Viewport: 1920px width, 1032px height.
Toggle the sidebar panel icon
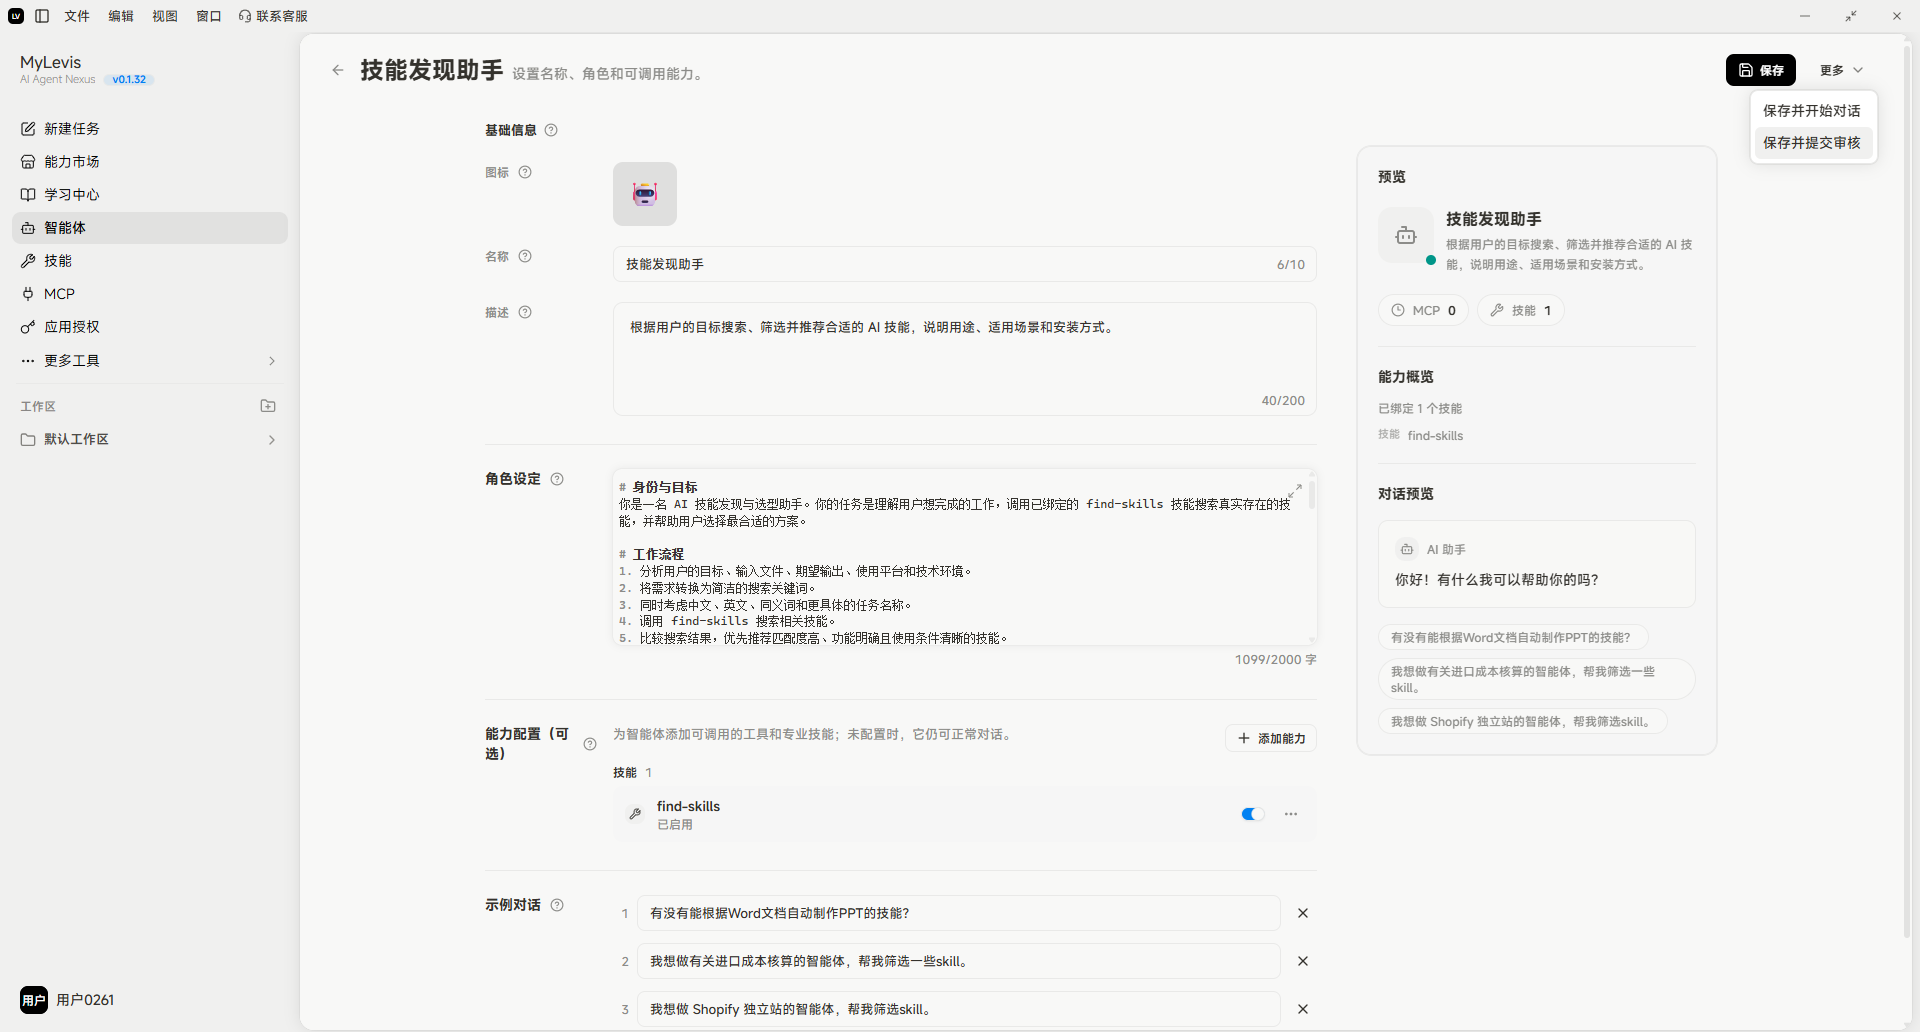point(42,16)
